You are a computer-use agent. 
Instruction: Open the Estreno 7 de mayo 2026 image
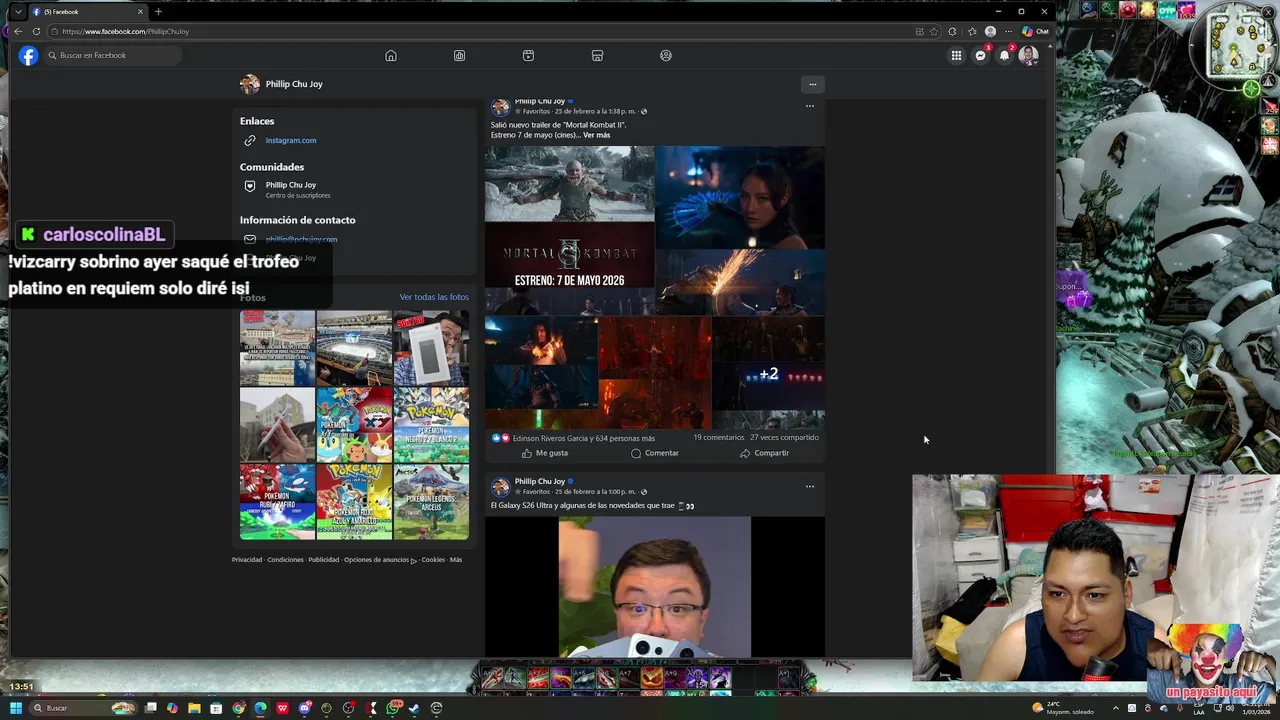pyautogui.click(x=570, y=268)
